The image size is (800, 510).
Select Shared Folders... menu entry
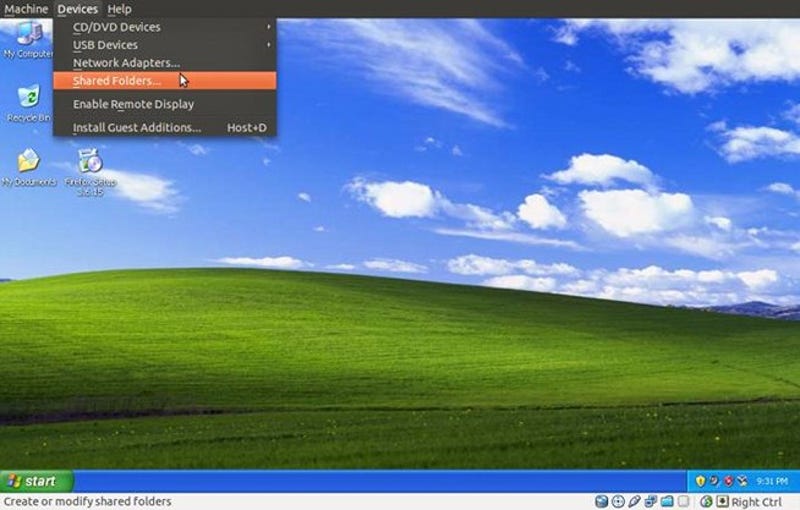(x=165, y=81)
